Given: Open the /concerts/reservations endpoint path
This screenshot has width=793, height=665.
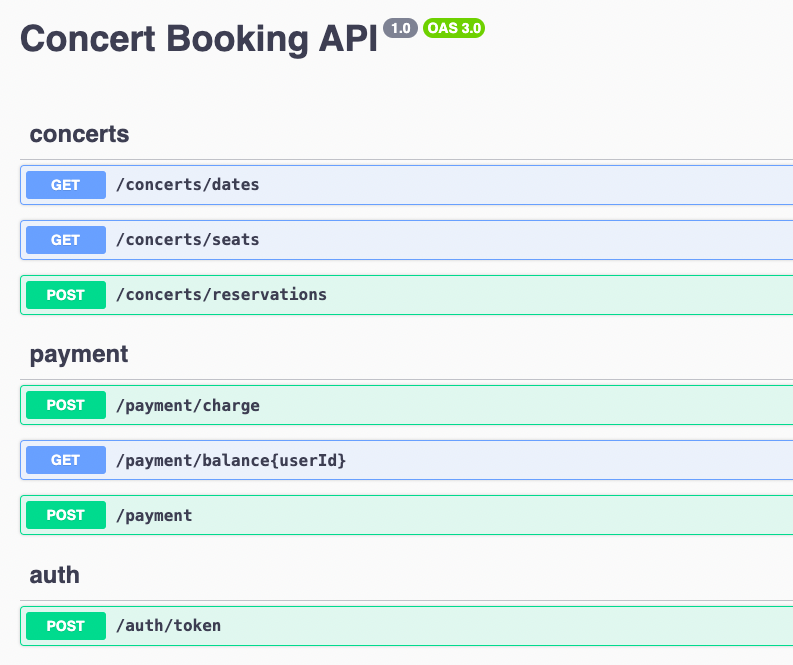Looking at the screenshot, I should click(x=222, y=295).
